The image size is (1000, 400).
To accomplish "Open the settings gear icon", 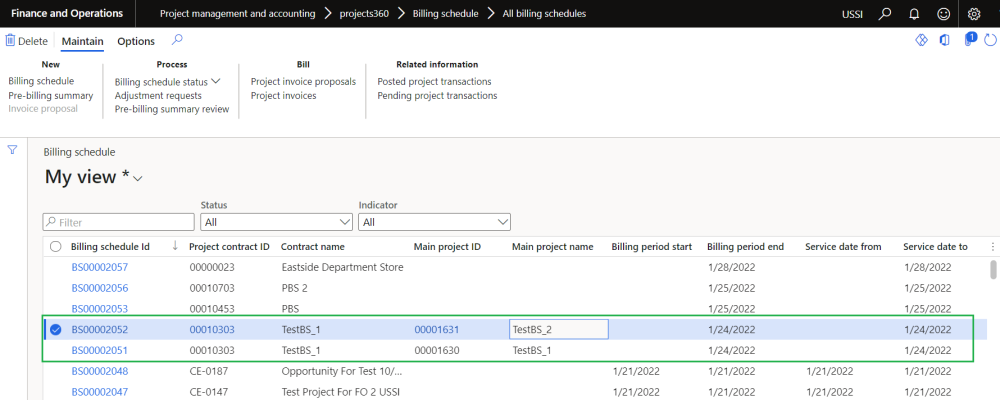I will [x=974, y=14].
